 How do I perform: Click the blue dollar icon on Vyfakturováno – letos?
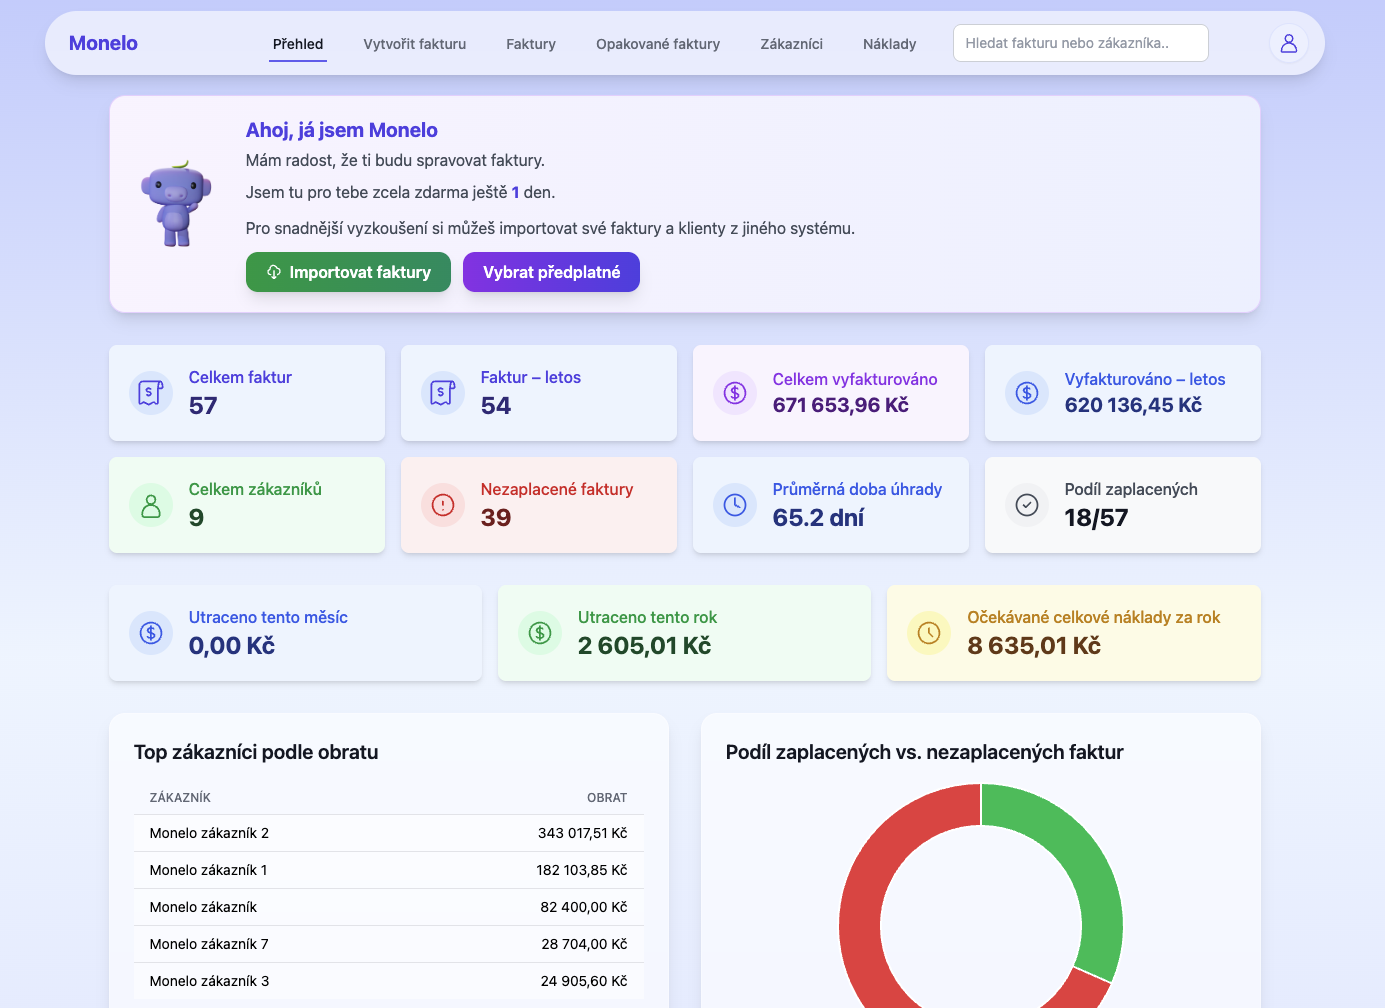pos(1027,393)
